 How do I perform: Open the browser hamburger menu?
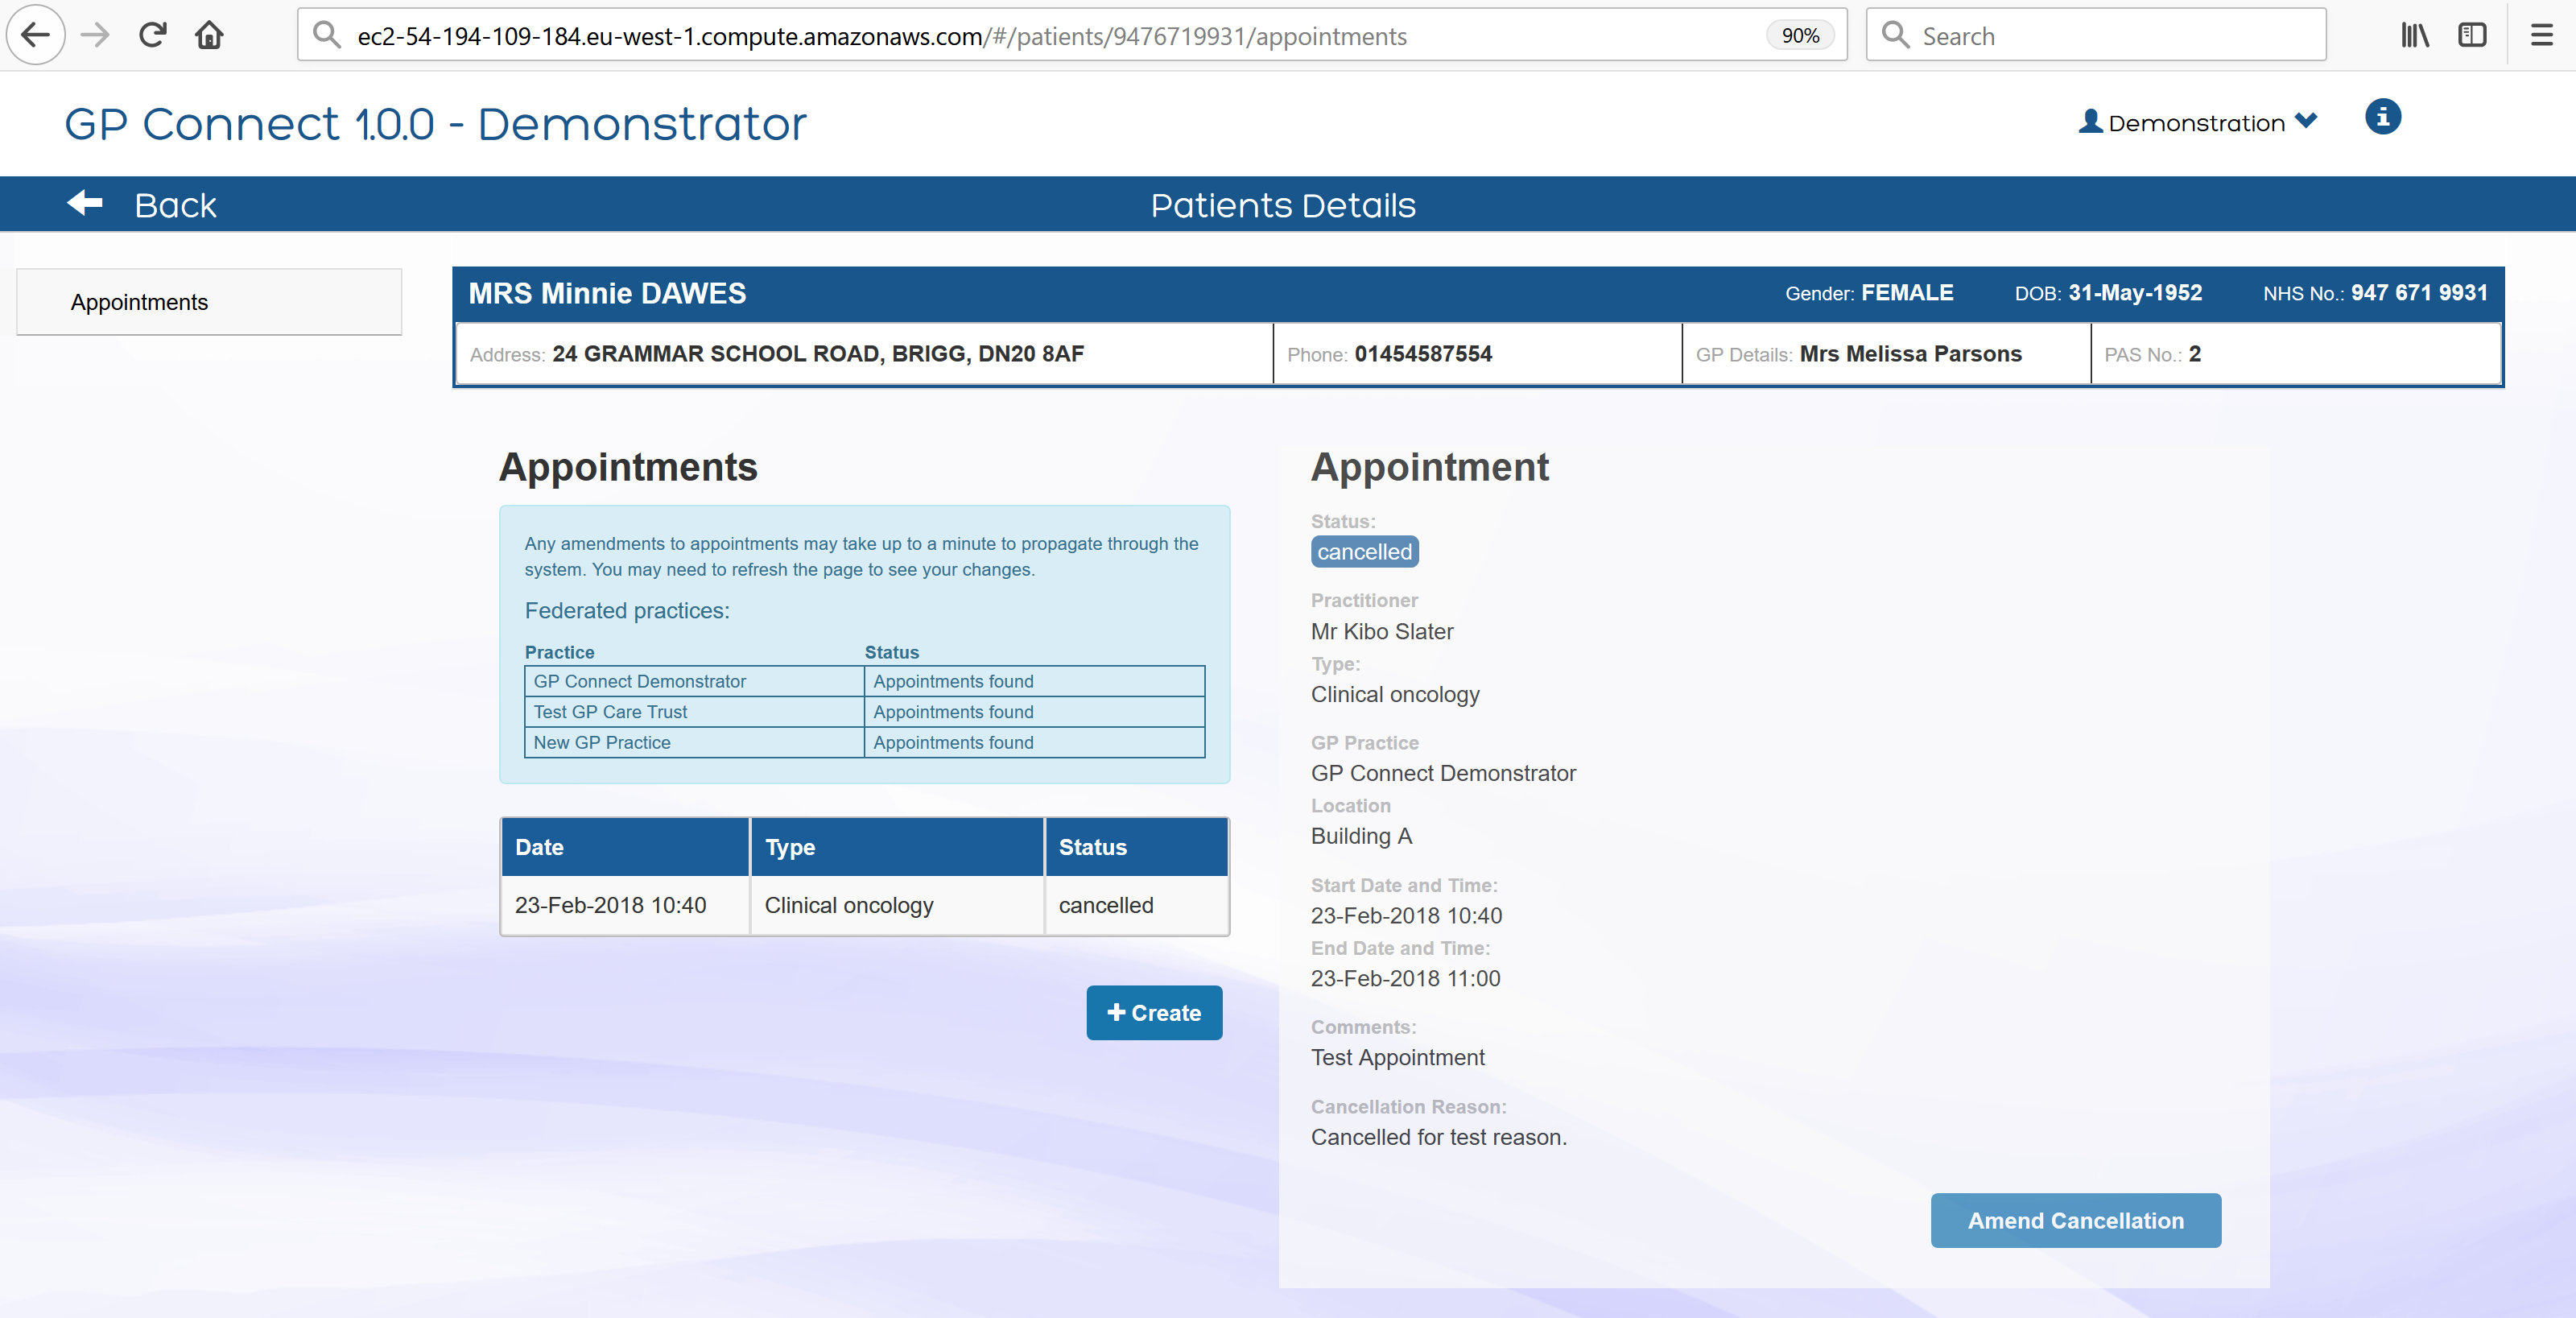tap(2542, 33)
